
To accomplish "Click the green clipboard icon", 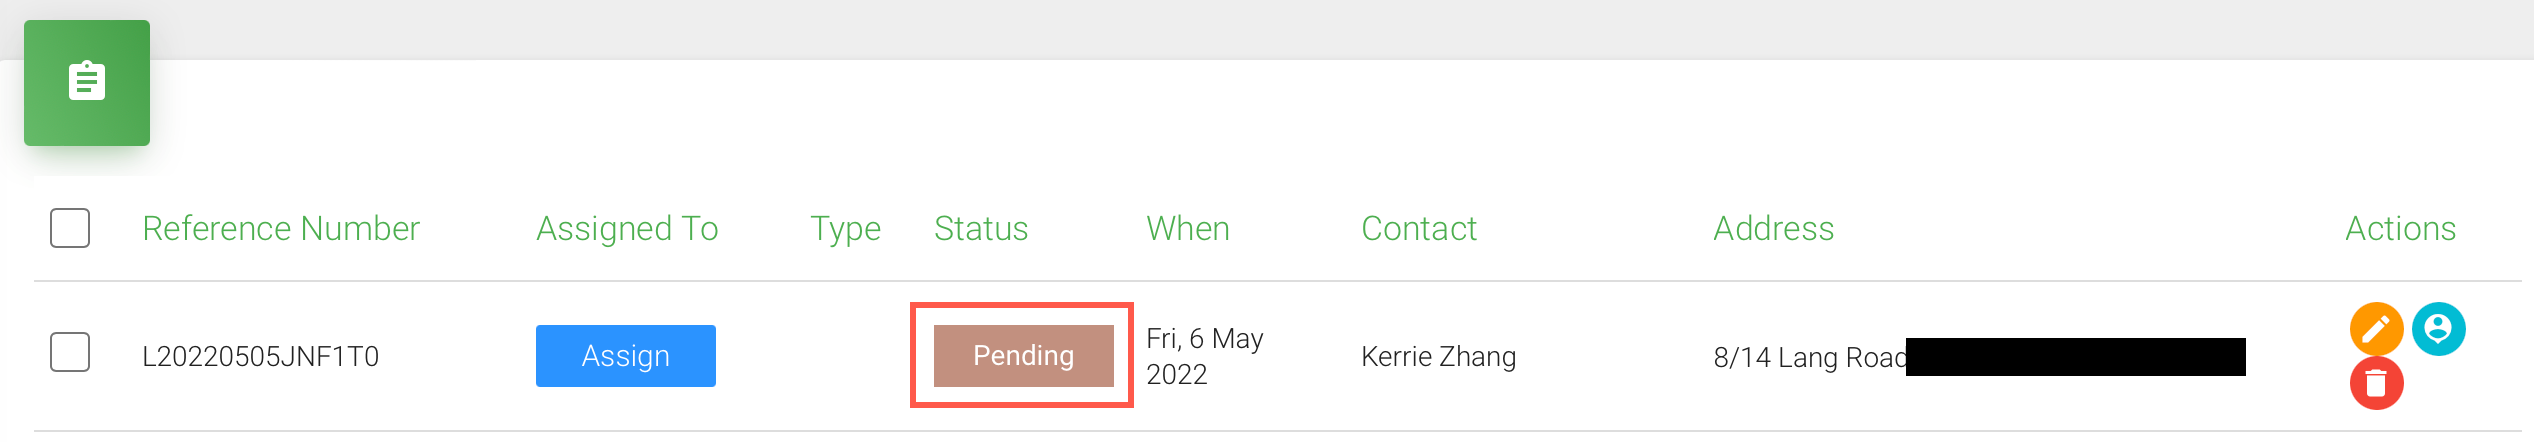I will (87, 83).
